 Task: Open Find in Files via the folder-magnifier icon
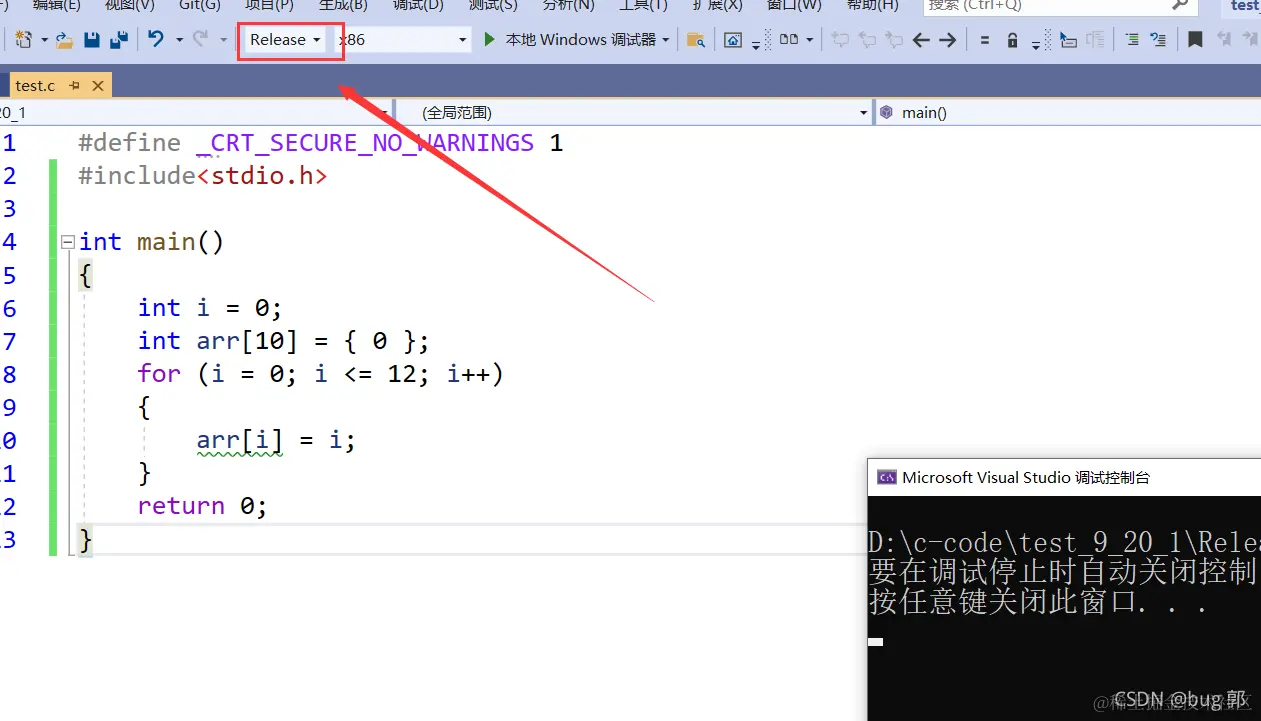[696, 40]
